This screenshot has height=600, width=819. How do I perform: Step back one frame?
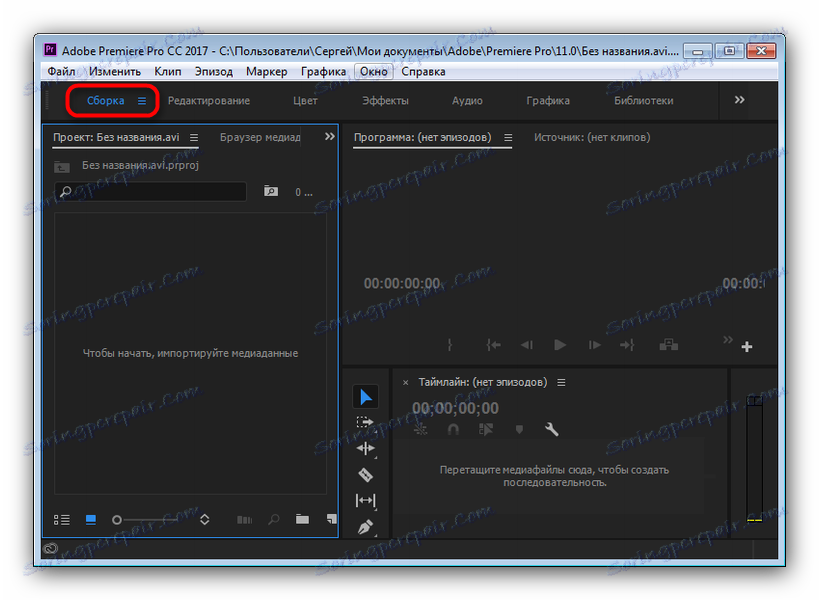pos(526,345)
